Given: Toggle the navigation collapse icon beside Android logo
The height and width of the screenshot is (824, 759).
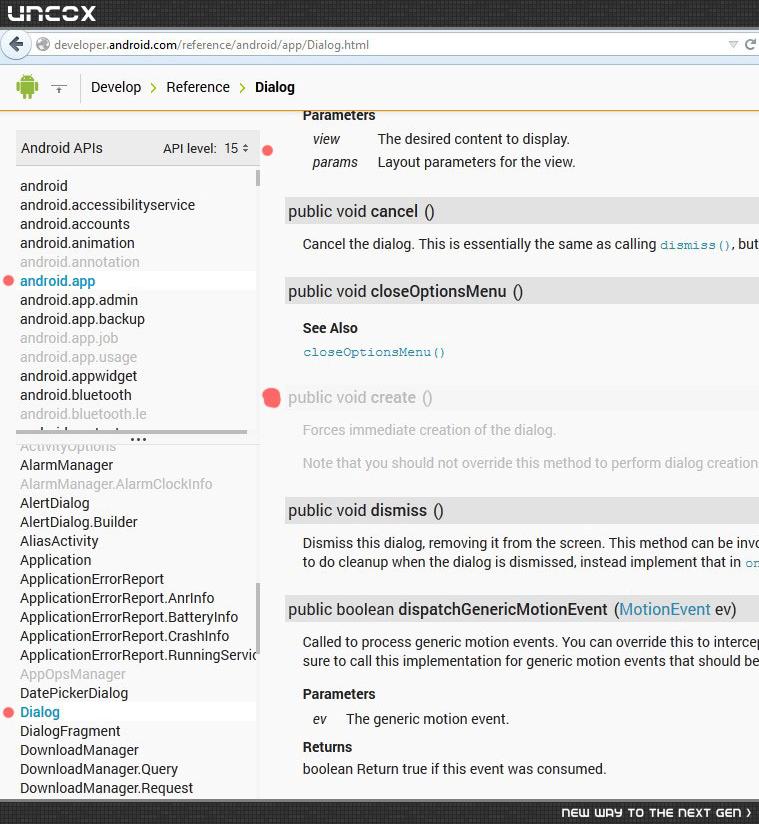Looking at the screenshot, I should [59, 88].
